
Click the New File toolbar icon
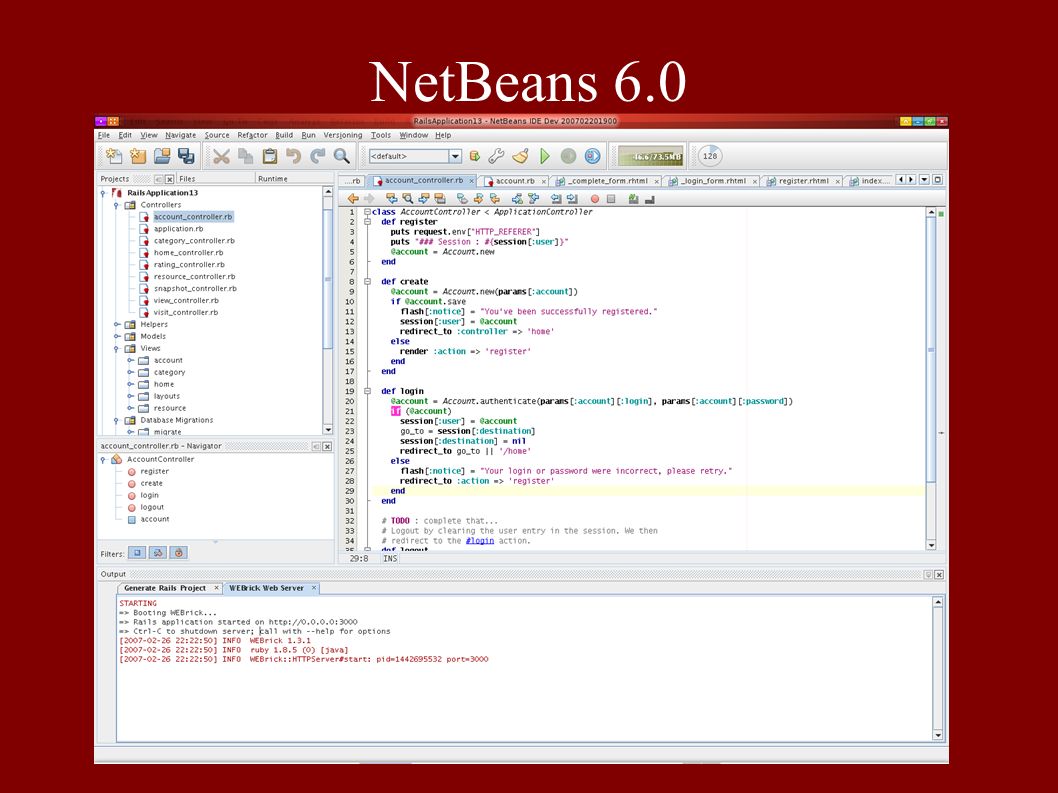point(138,156)
